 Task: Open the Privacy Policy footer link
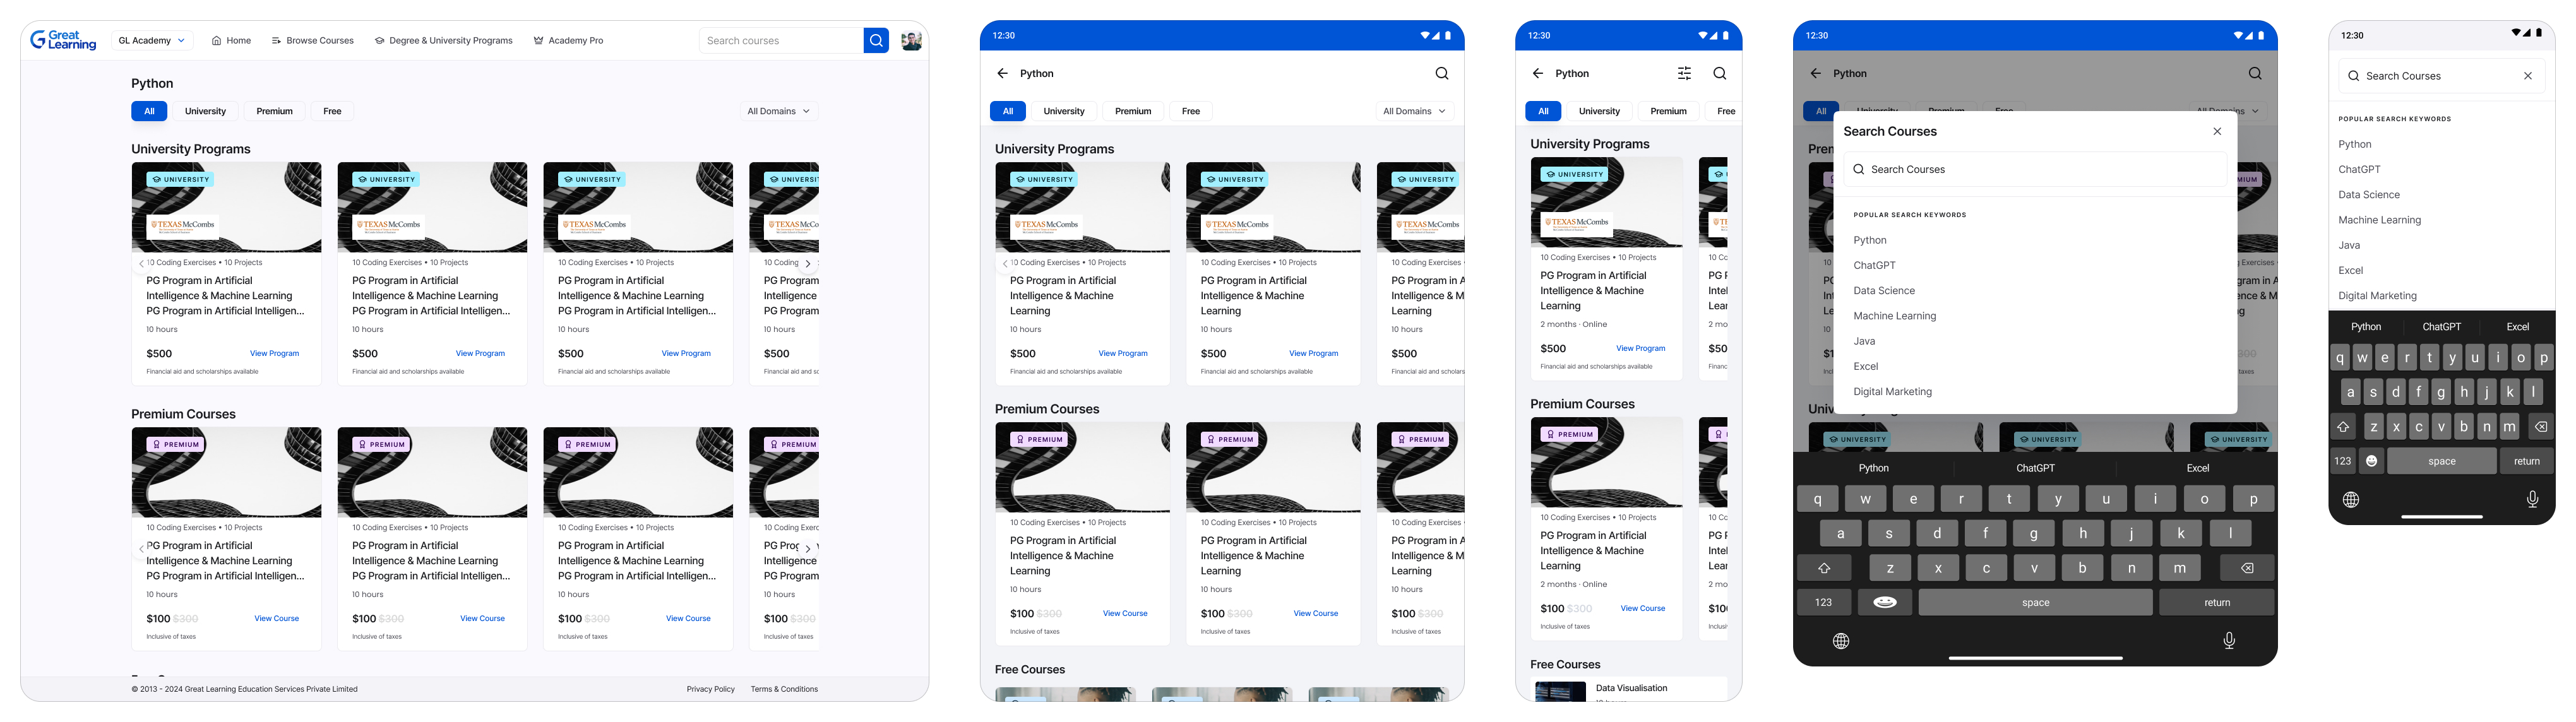coord(710,689)
